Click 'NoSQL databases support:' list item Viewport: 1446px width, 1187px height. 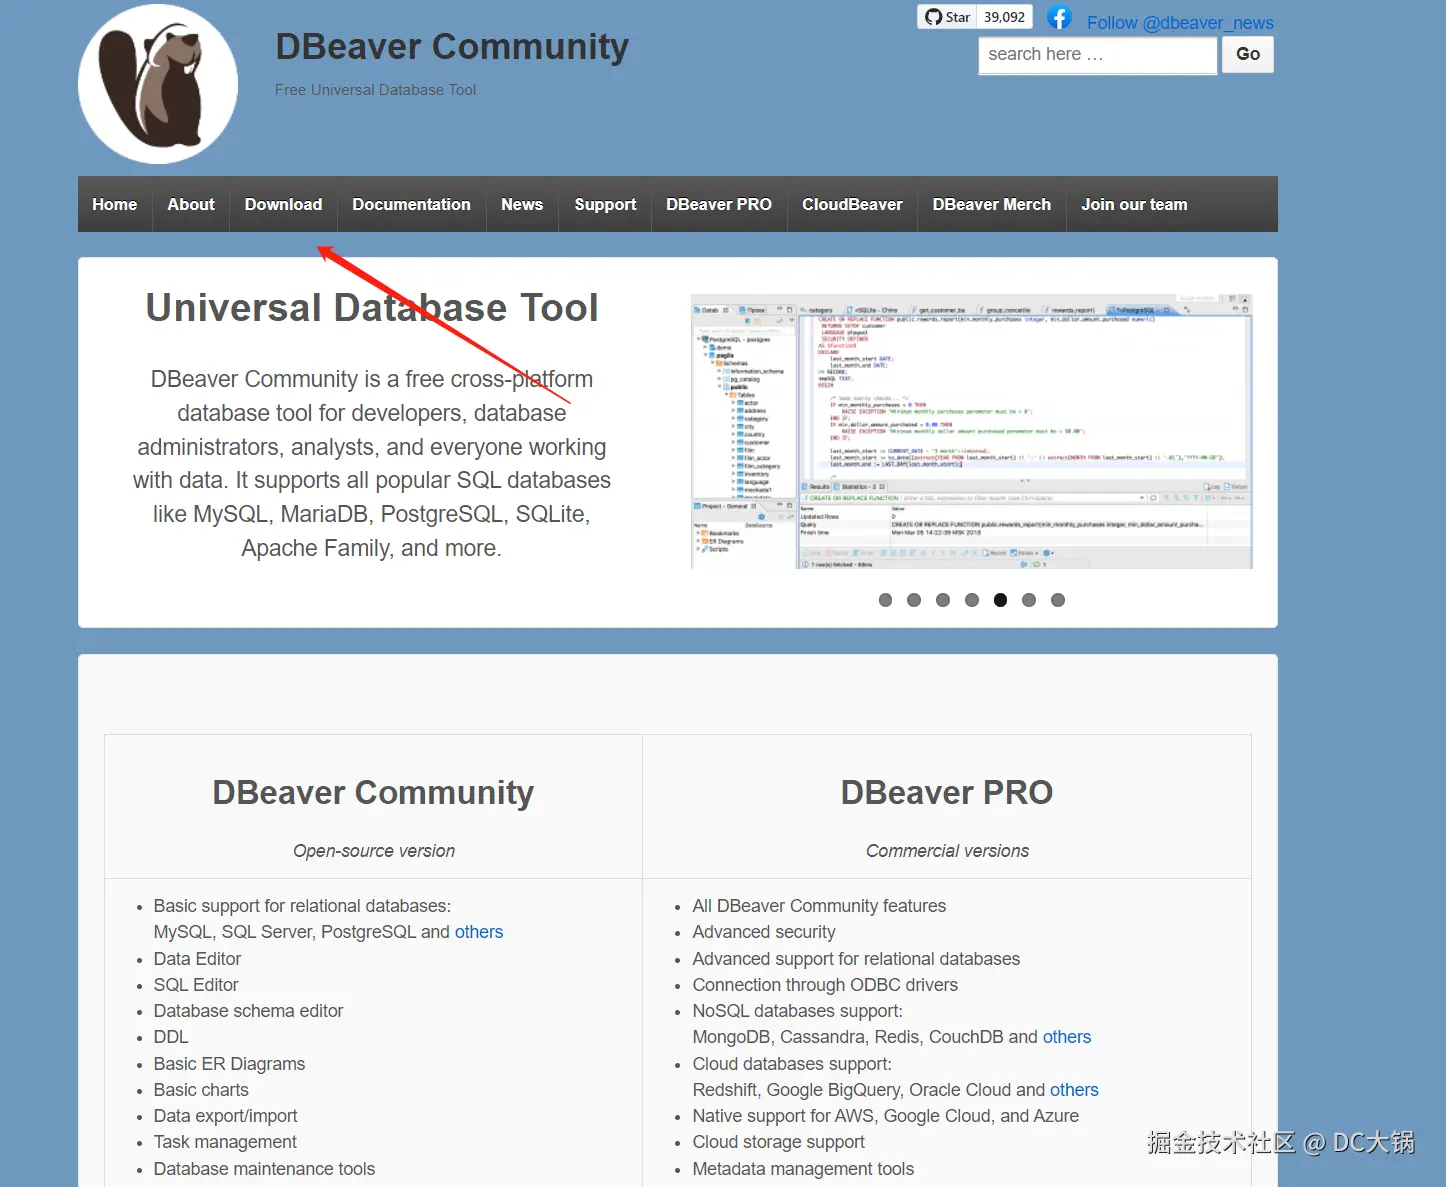point(797,1011)
